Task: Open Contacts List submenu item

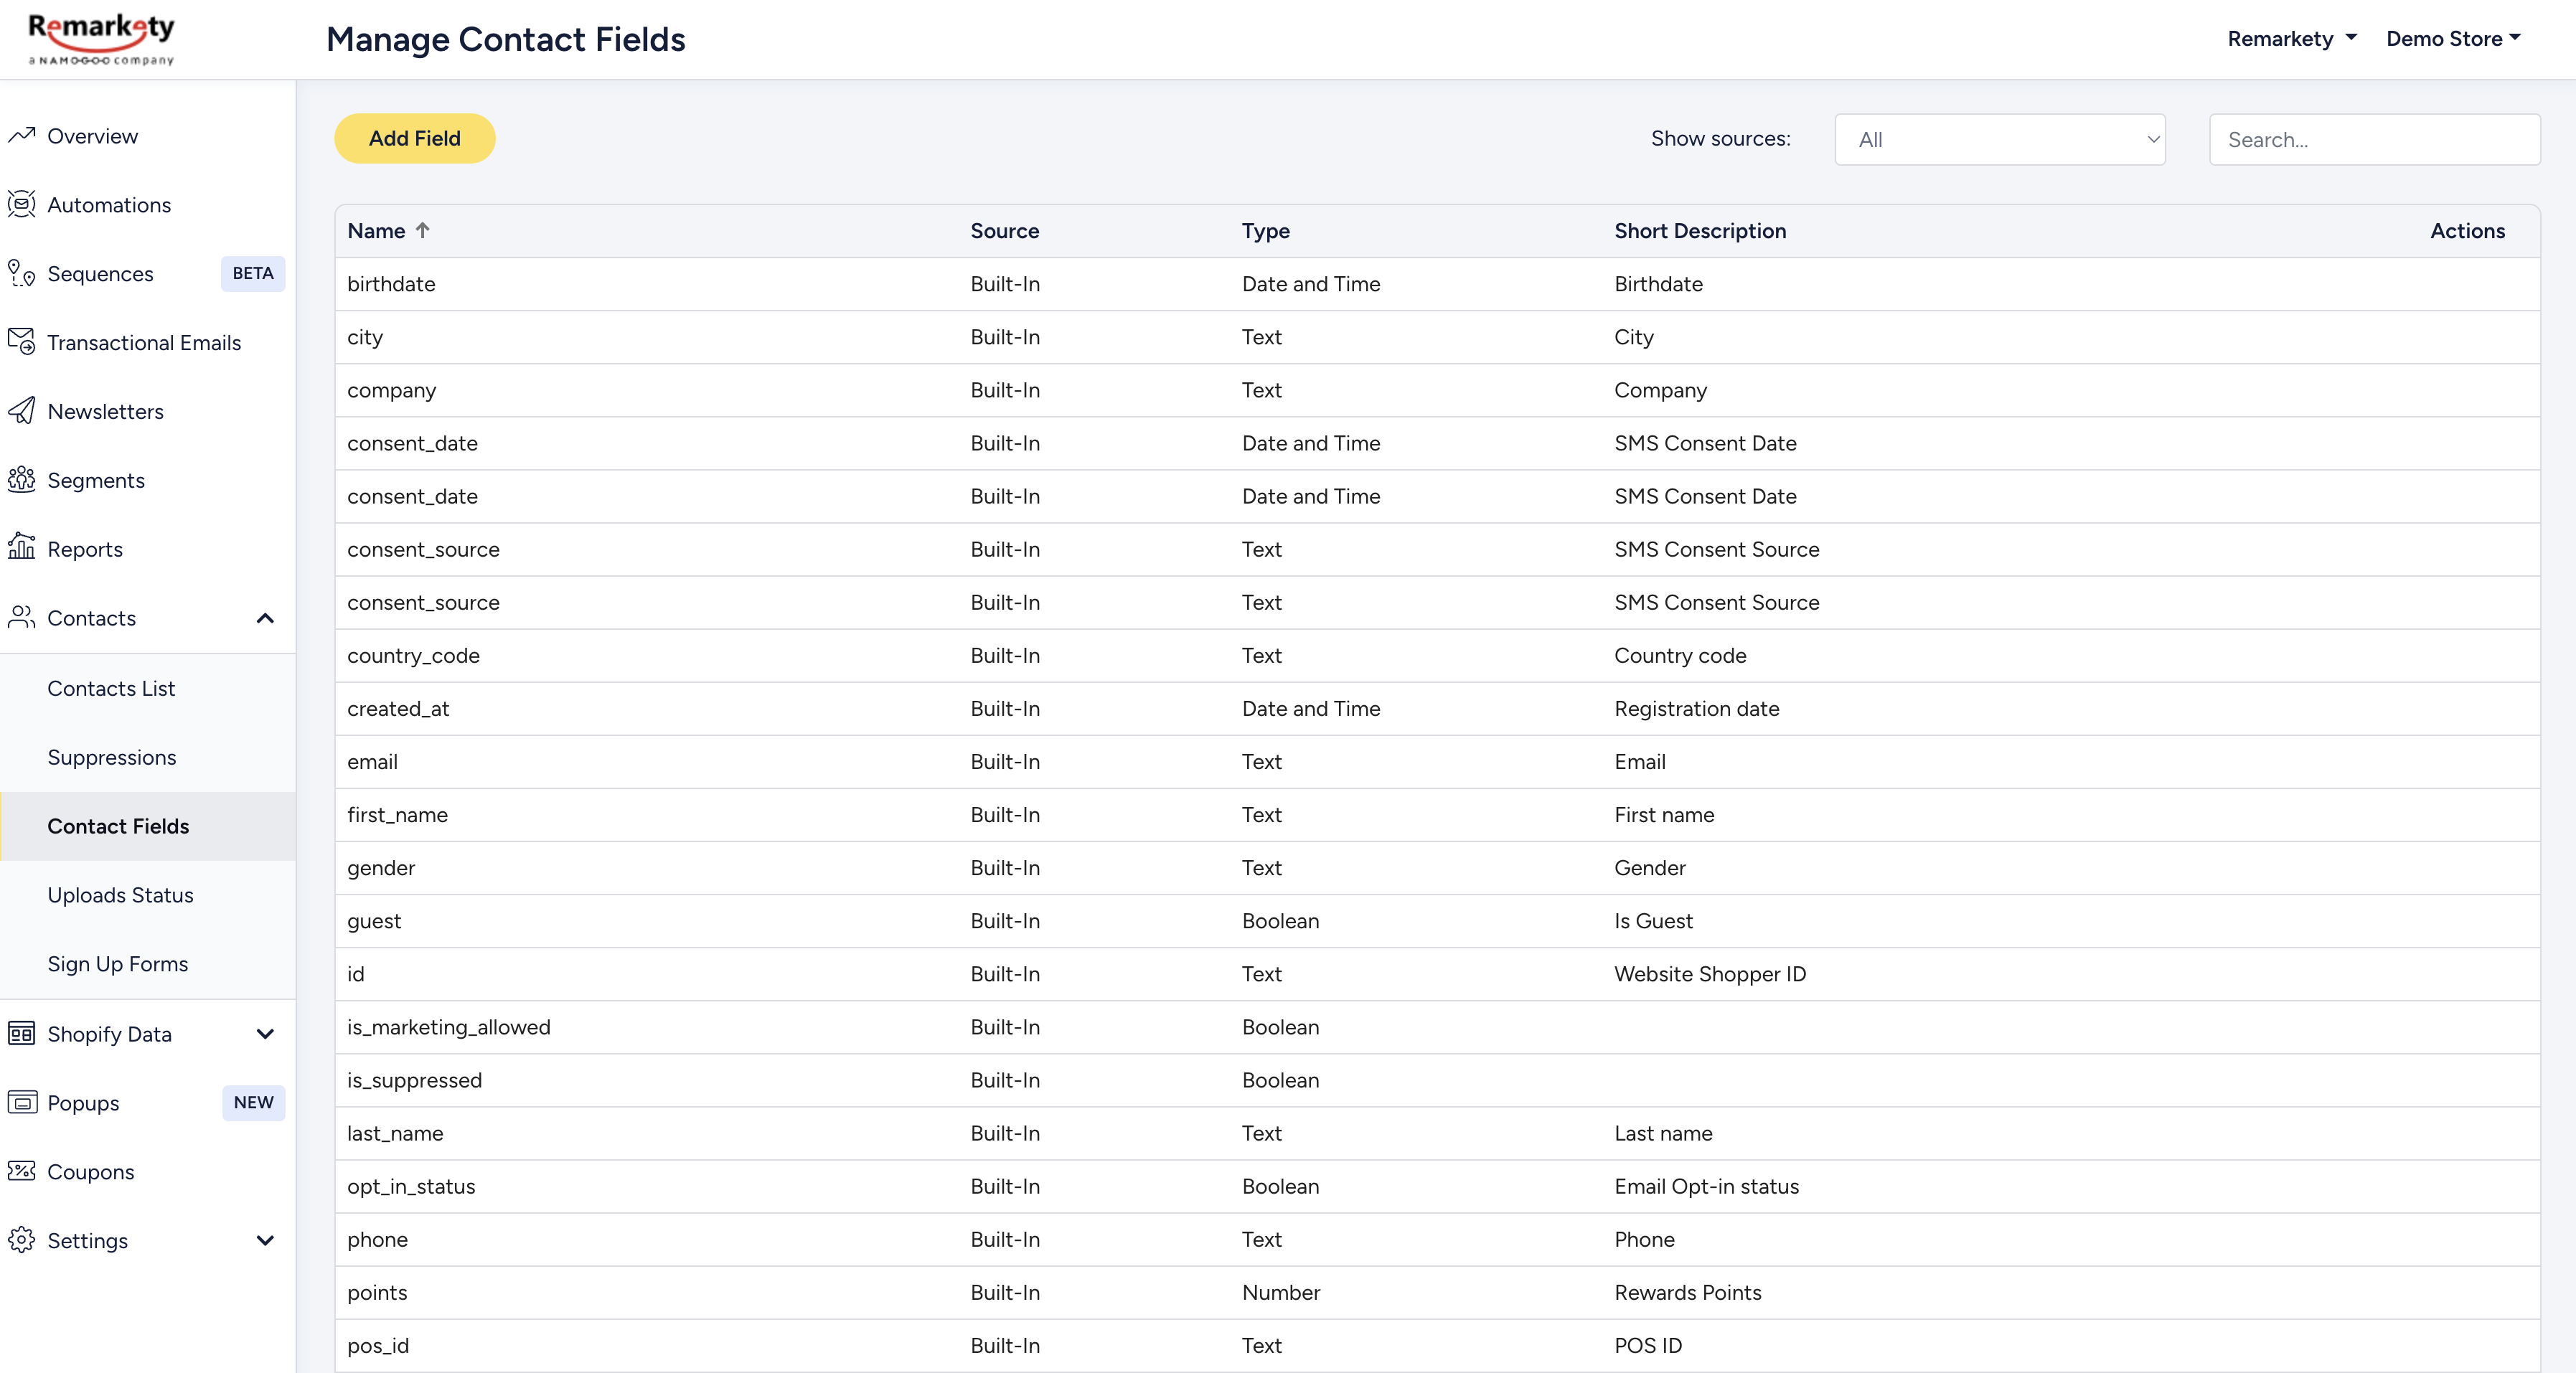Action: coord(111,688)
